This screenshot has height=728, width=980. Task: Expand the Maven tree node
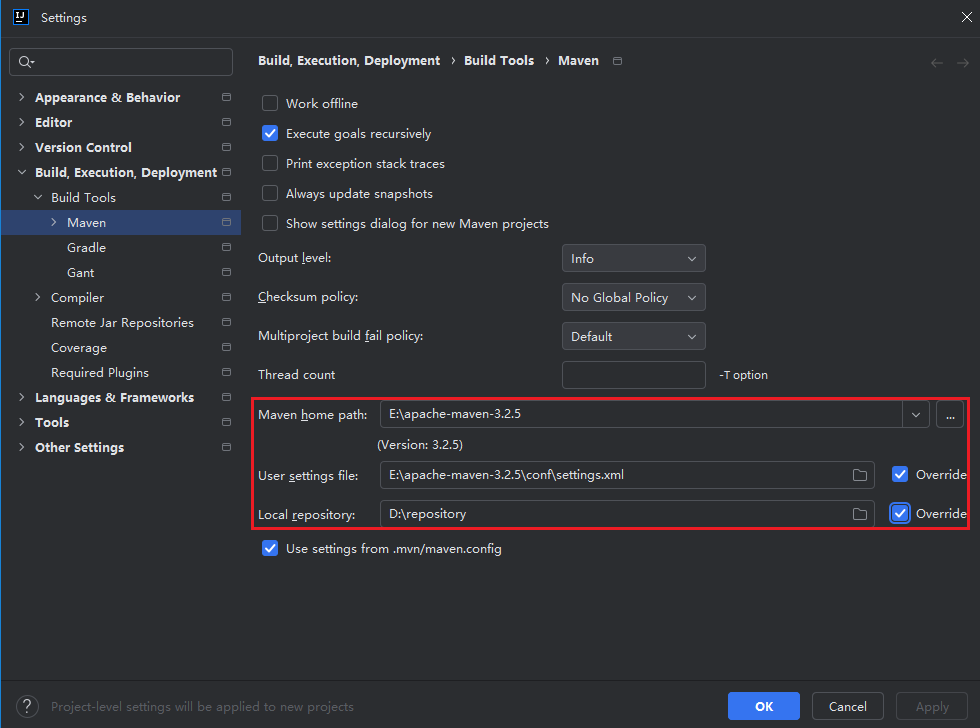pyautogui.click(x=54, y=222)
